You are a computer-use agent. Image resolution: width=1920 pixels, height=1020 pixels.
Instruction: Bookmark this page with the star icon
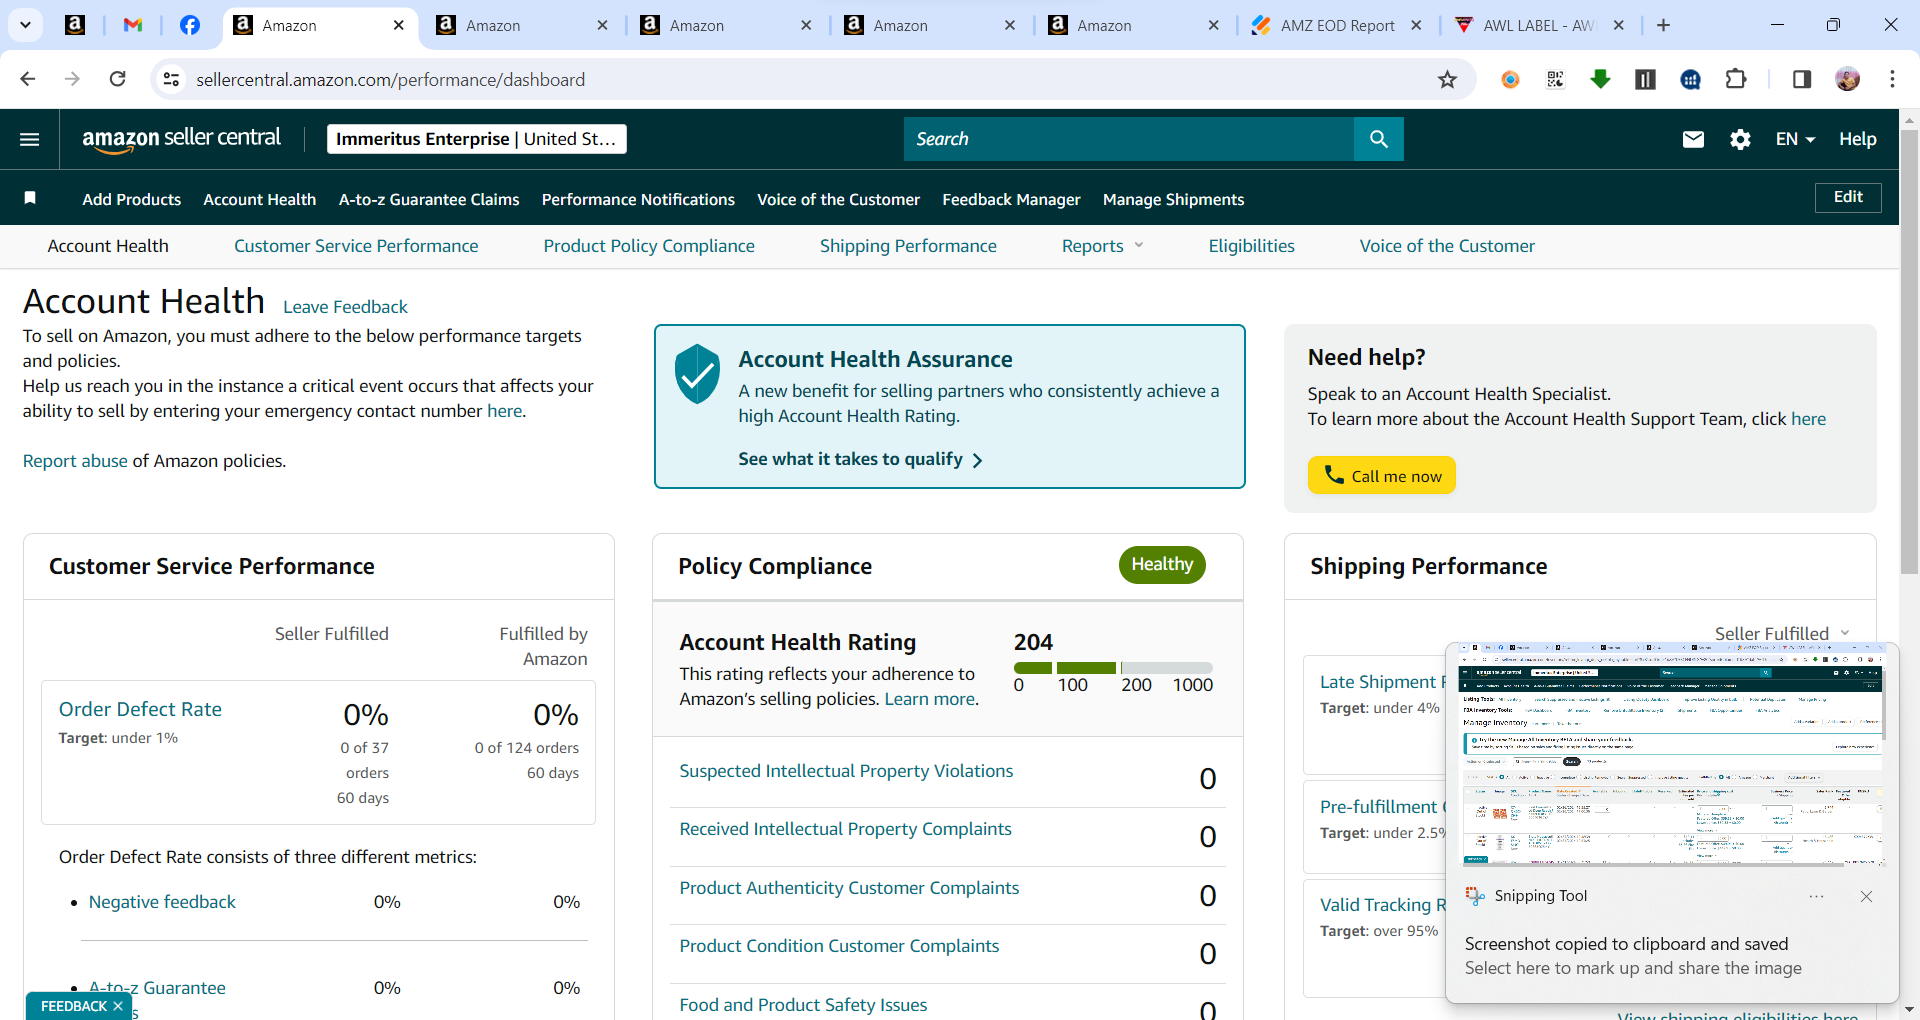pos(1447,79)
